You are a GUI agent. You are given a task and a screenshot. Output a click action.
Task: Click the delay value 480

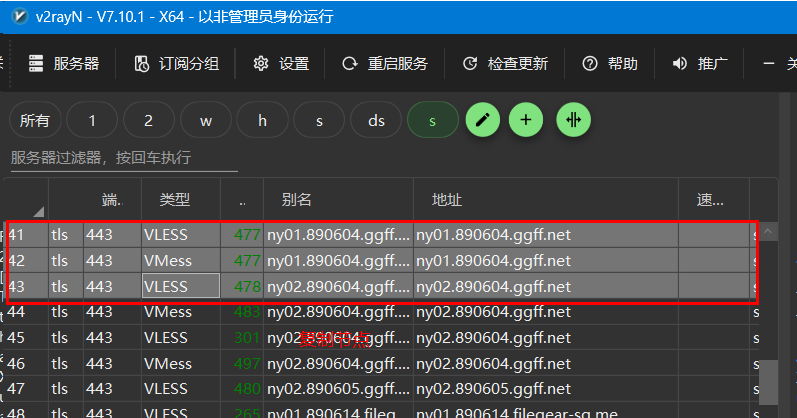tap(247, 389)
